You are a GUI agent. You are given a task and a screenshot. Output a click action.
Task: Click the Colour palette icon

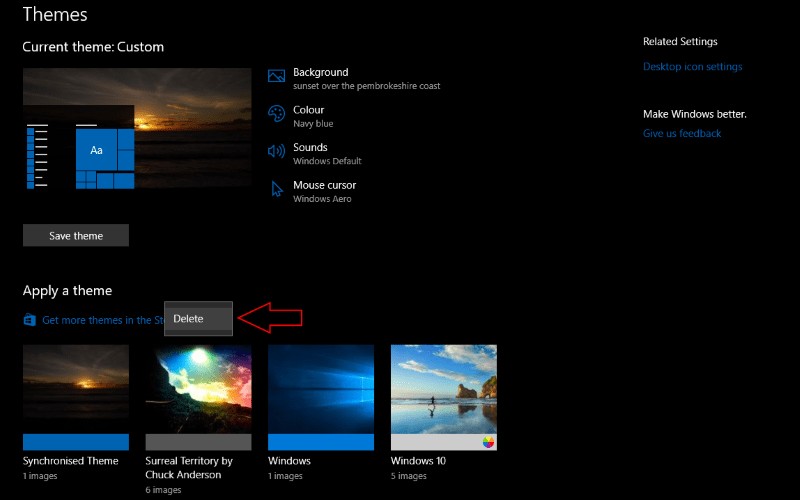tap(276, 113)
